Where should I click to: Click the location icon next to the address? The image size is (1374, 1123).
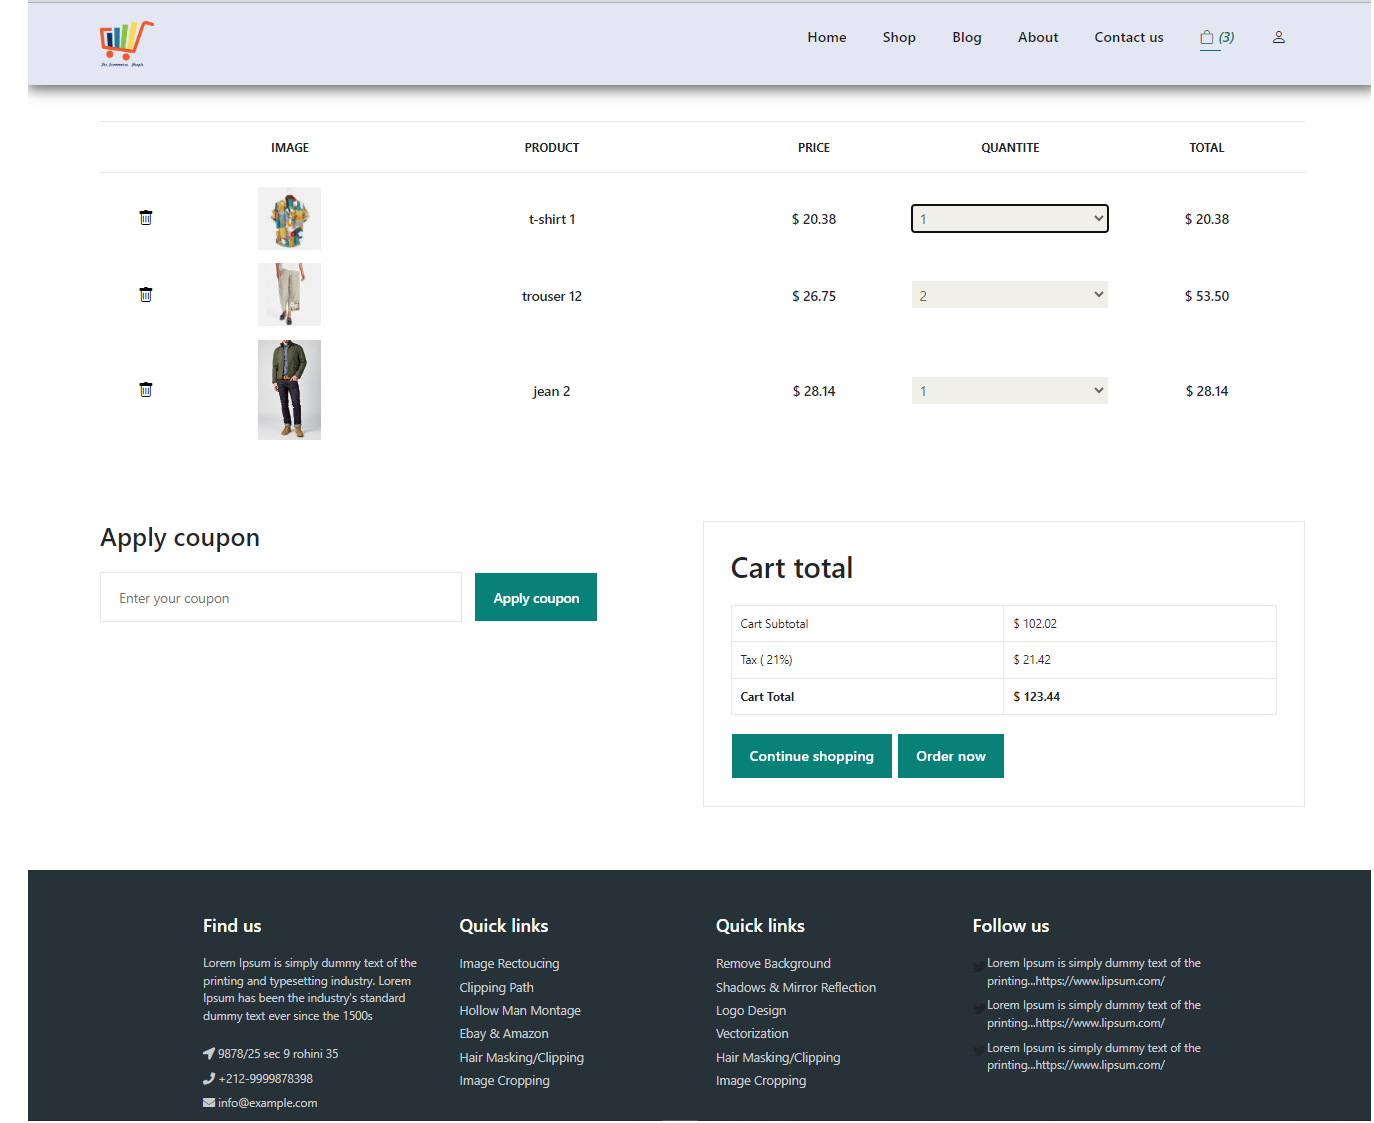coord(209,1053)
